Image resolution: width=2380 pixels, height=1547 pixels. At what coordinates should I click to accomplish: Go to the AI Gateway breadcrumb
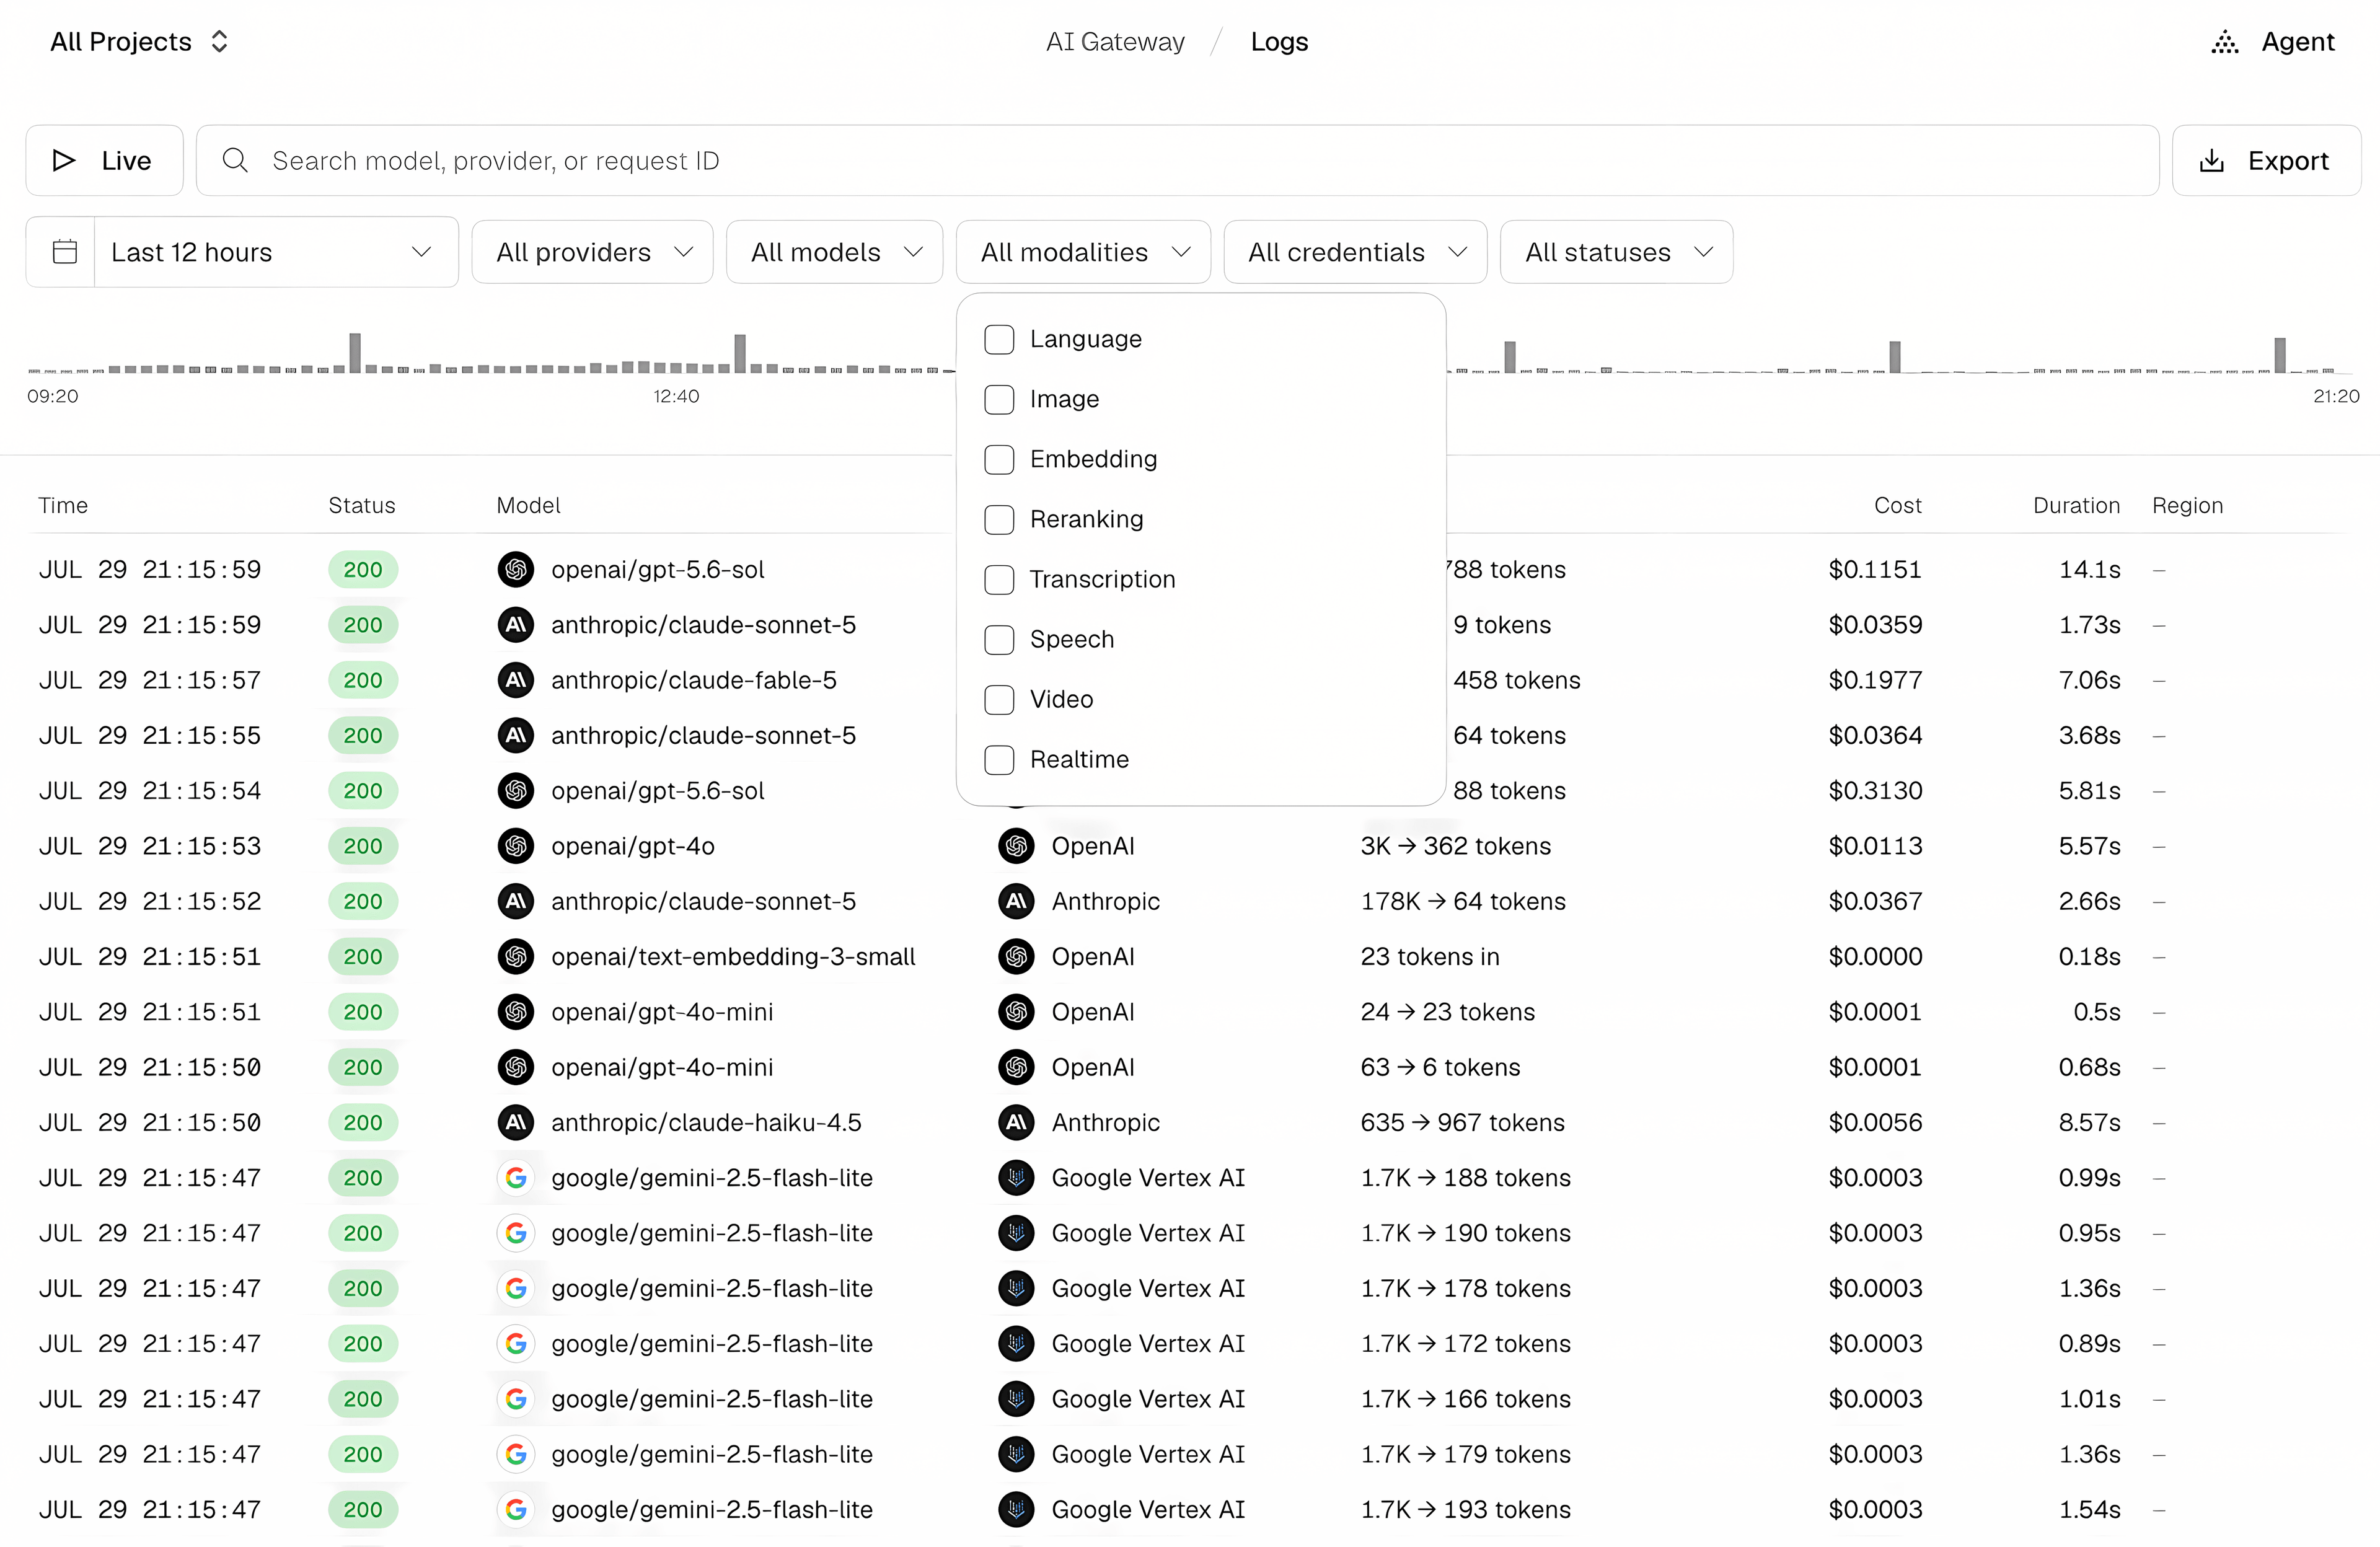pyautogui.click(x=1115, y=42)
